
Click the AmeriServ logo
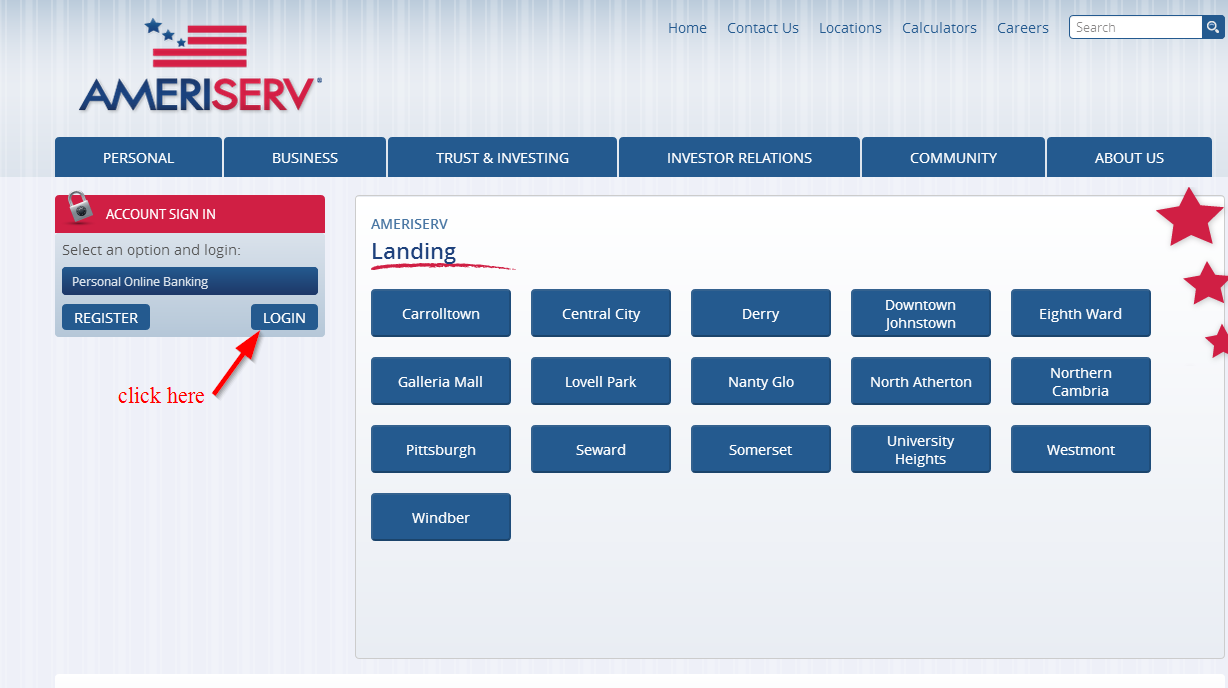point(201,65)
